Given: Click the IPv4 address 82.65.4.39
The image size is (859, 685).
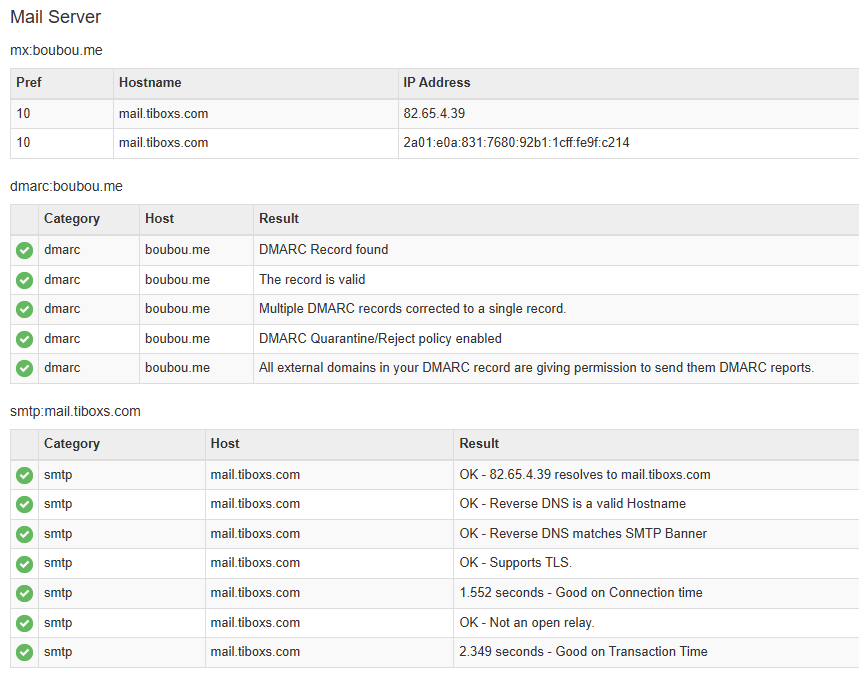Looking at the screenshot, I should point(434,113).
